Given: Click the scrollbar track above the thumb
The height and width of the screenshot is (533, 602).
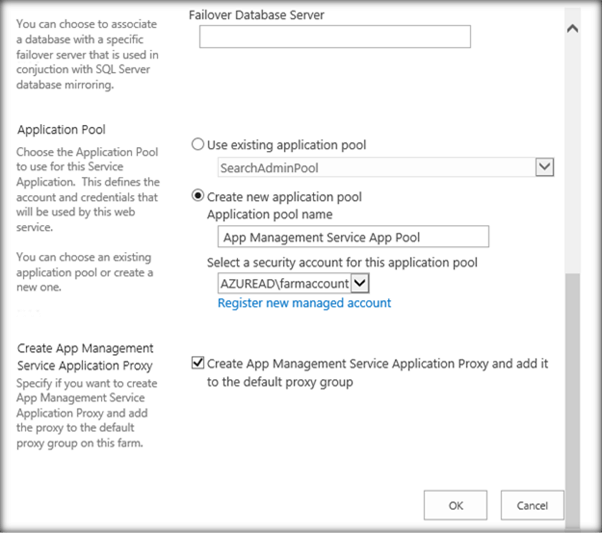Looking at the screenshot, I should pos(572,150).
